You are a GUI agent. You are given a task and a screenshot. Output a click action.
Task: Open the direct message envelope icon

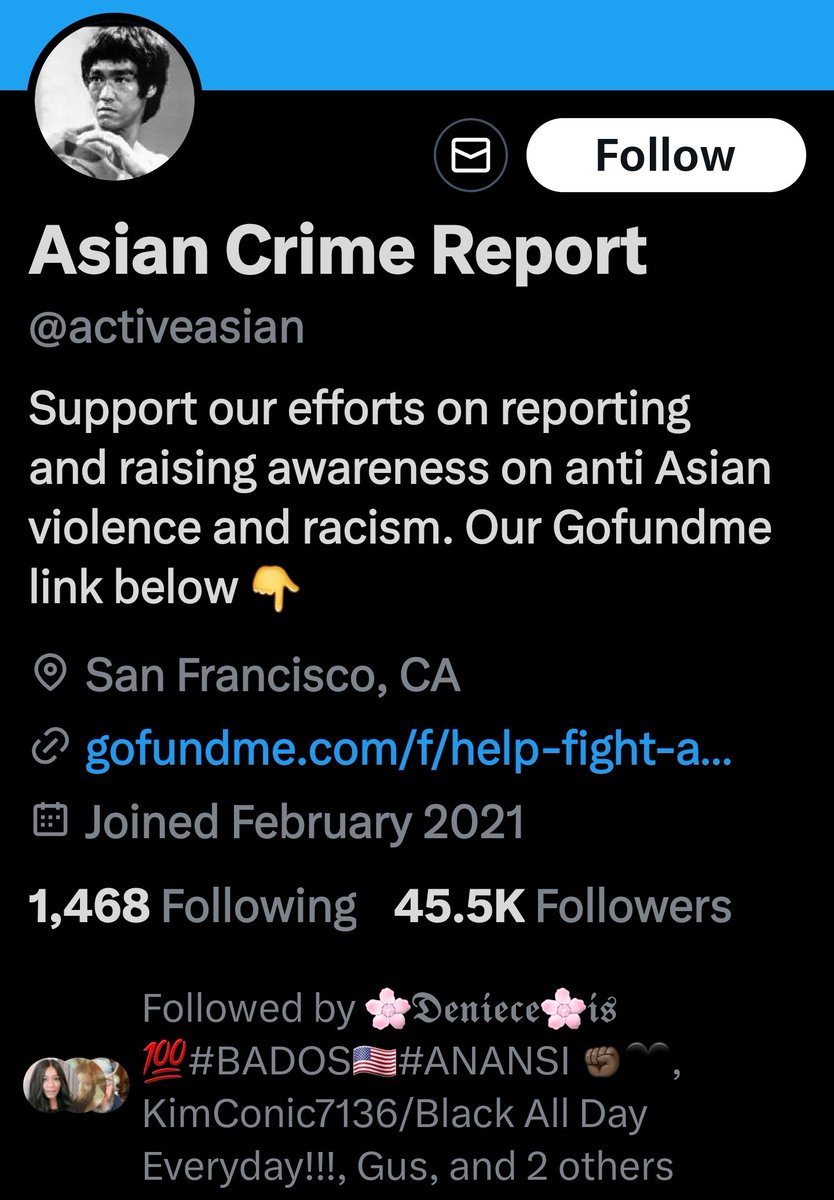pyautogui.click(x=471, y=156)
